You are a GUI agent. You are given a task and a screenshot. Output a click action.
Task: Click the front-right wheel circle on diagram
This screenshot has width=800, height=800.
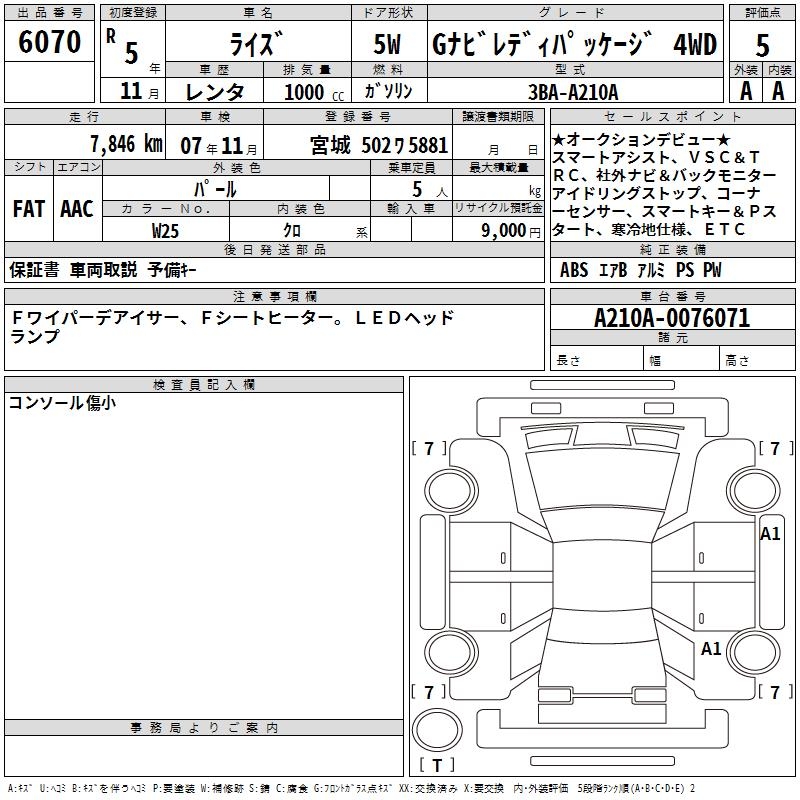click(754, 491)
